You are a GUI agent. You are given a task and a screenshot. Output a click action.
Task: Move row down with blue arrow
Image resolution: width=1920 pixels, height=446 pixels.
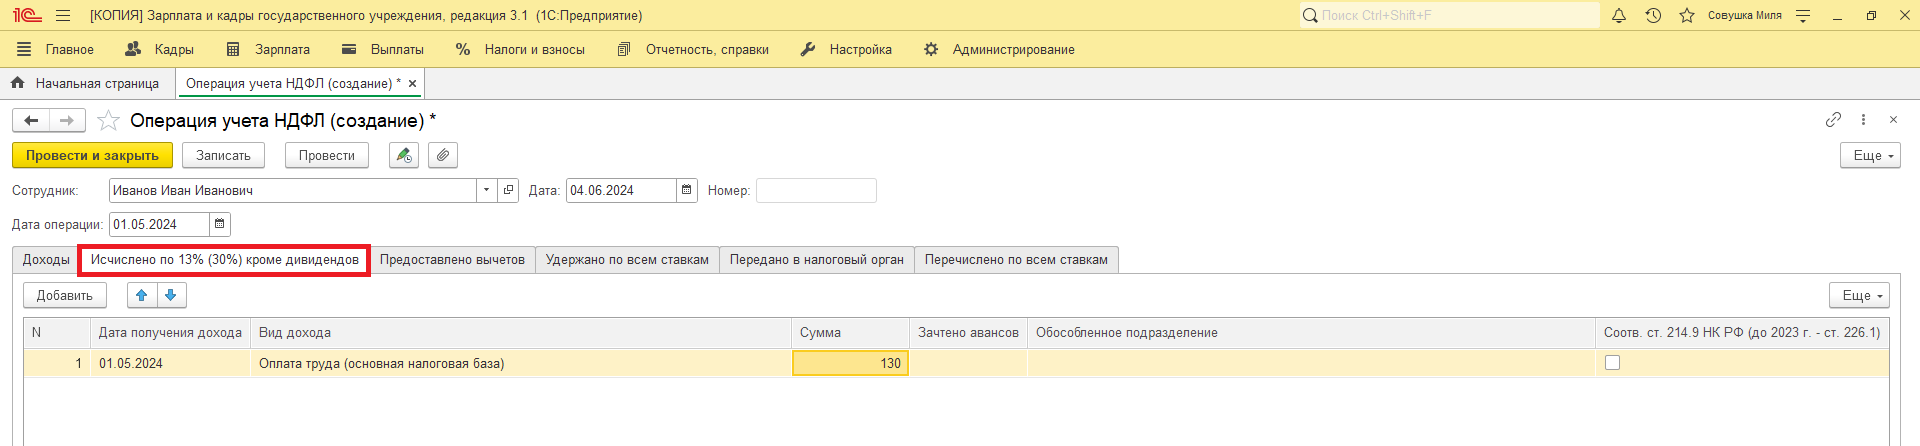click(x=171, y=295)
